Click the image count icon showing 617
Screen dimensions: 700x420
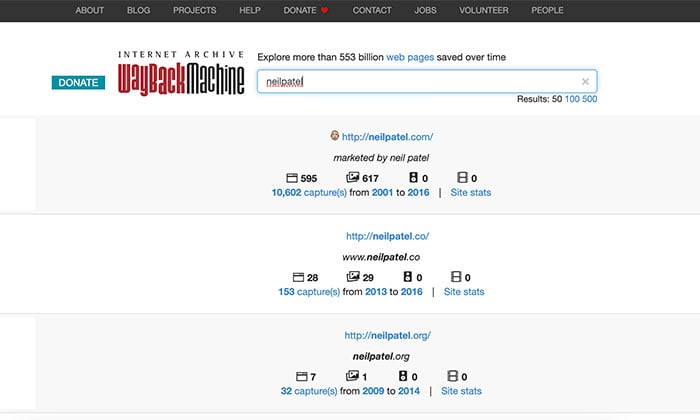353,177
